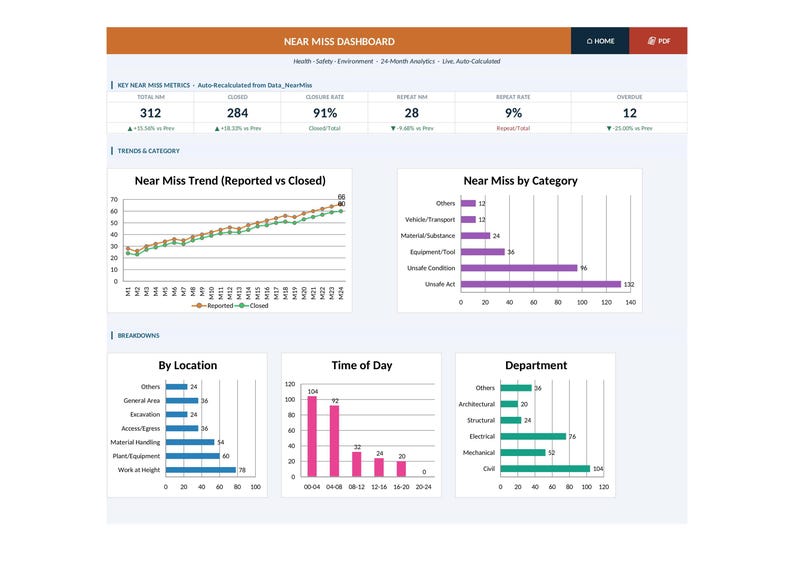The height and width of the screenshot is (562, 794).
Task: Click the house icon in HOME button
Action: coord(589,41)
